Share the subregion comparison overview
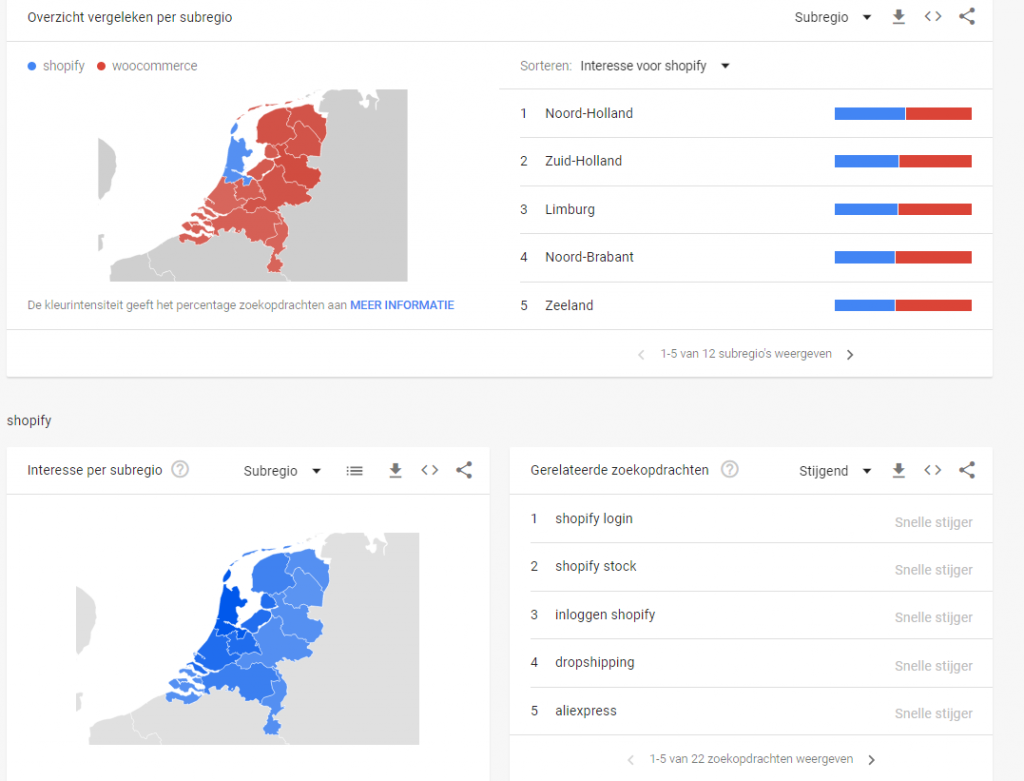 pyautogui.click(x=966, y=17)
